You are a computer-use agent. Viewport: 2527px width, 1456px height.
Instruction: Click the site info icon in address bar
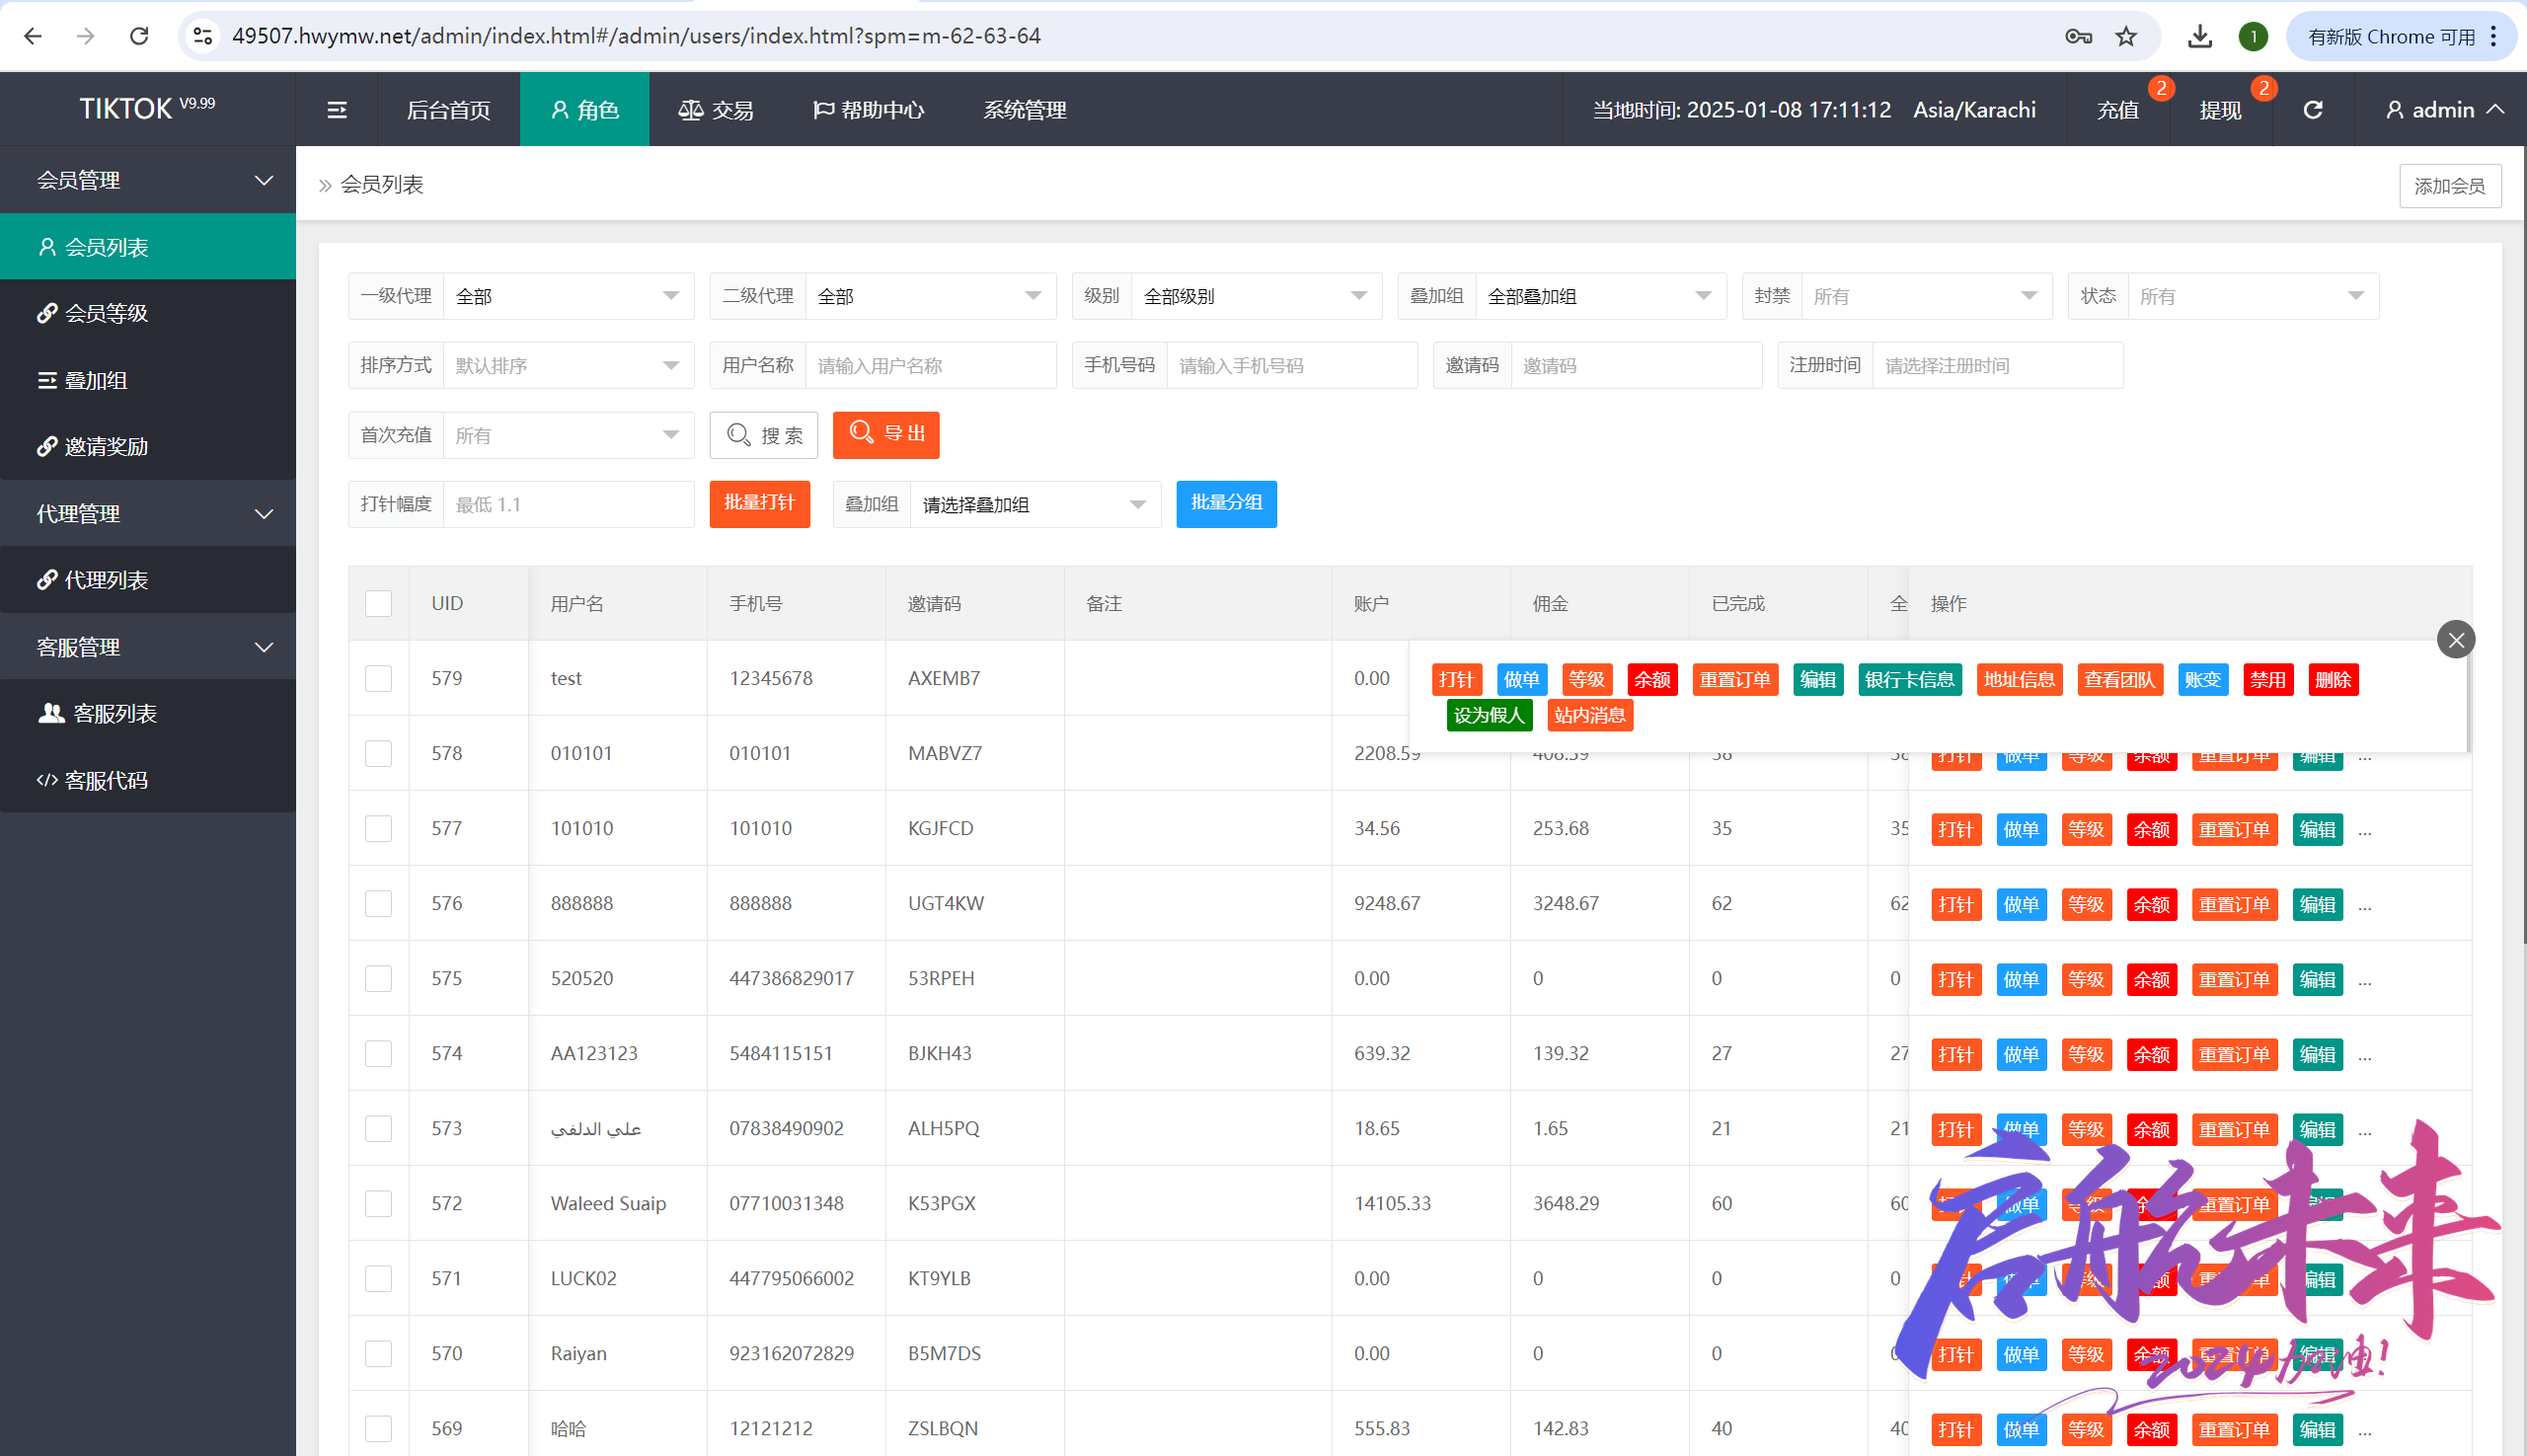coord(203,36)
